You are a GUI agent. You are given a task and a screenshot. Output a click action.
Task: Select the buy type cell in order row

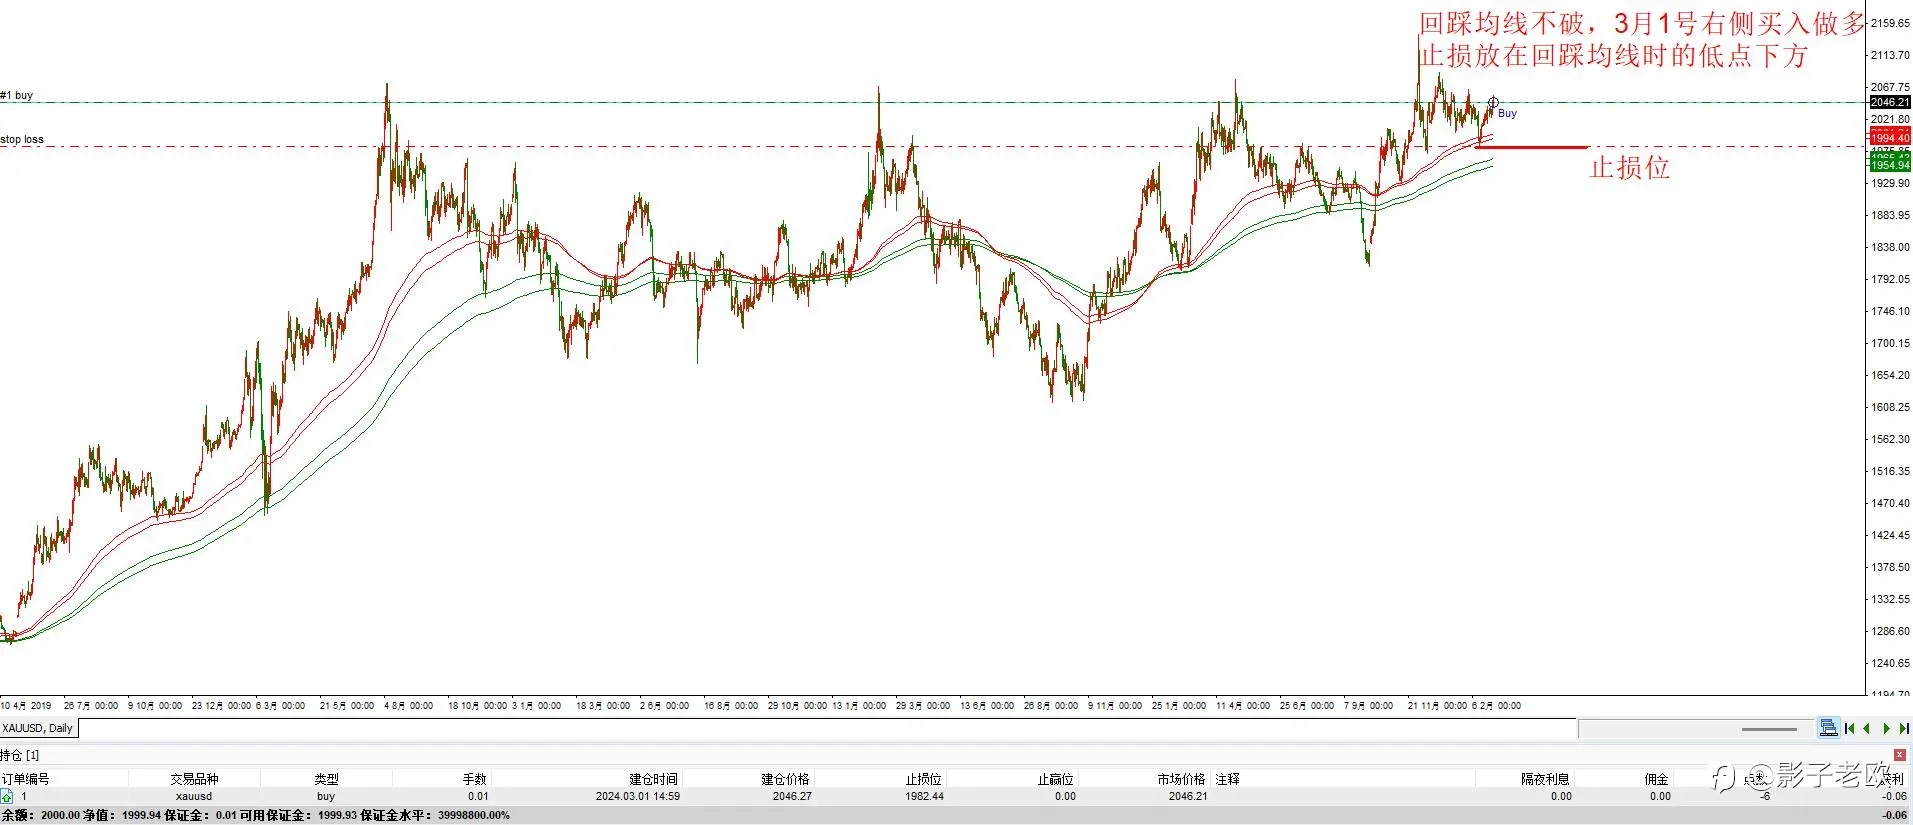click(326, 797)
